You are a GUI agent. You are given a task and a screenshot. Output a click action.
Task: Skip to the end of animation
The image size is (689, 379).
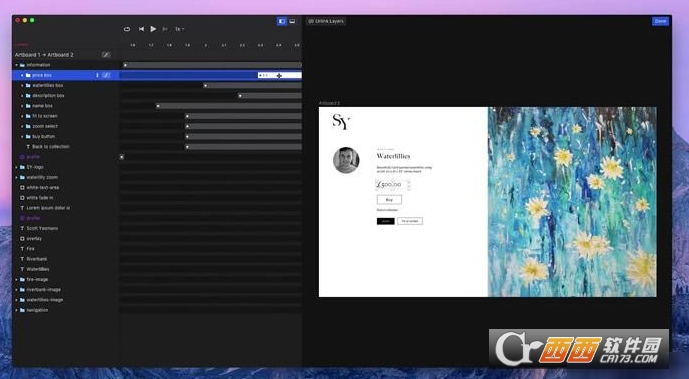[165, 29]
